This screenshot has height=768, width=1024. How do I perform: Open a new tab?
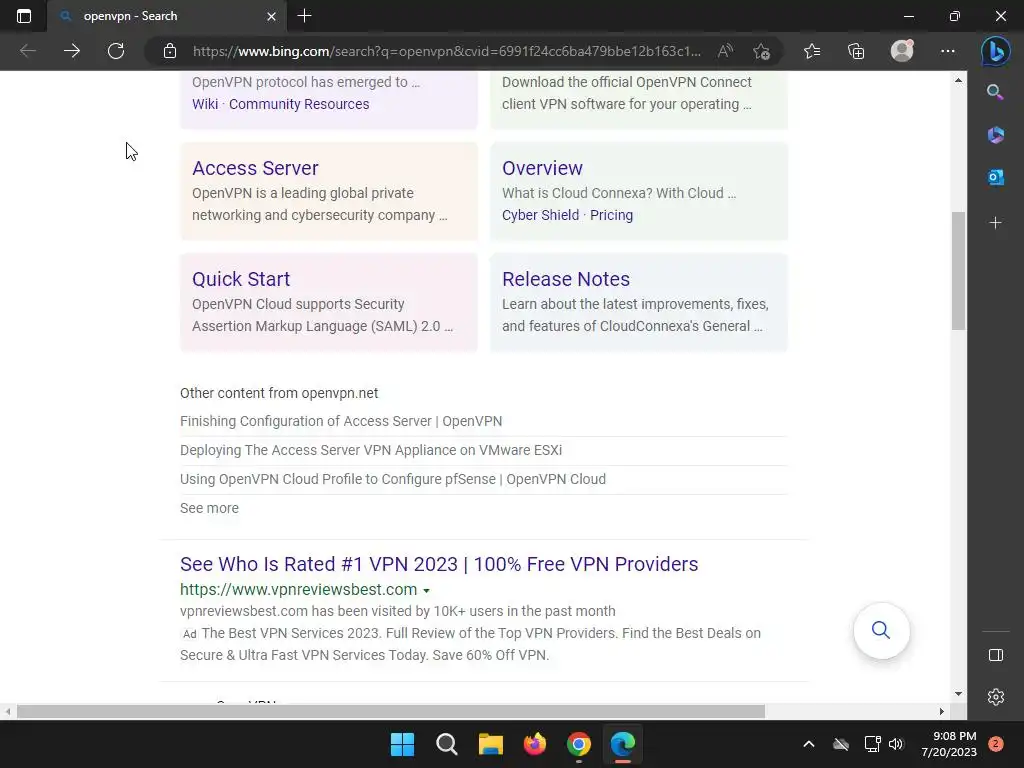[x=304, y=16]
